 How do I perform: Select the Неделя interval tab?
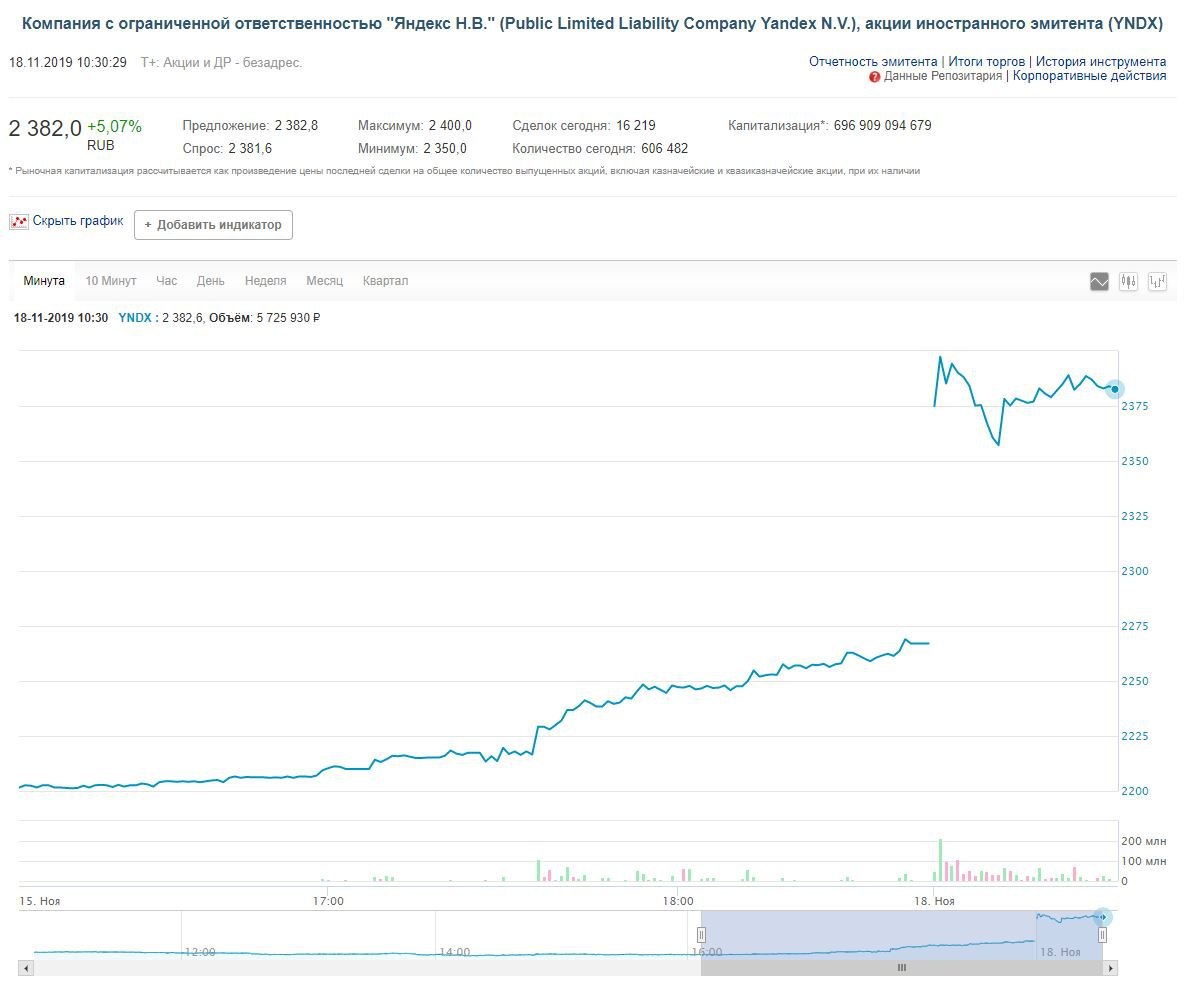[x=265, y=281]
